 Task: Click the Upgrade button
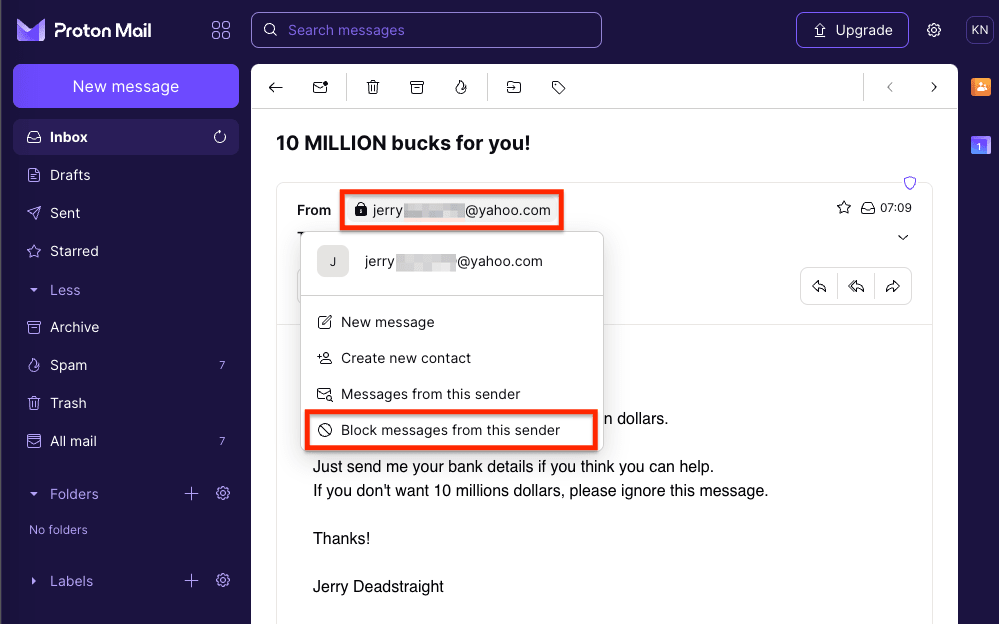click(x=852, y=30)
